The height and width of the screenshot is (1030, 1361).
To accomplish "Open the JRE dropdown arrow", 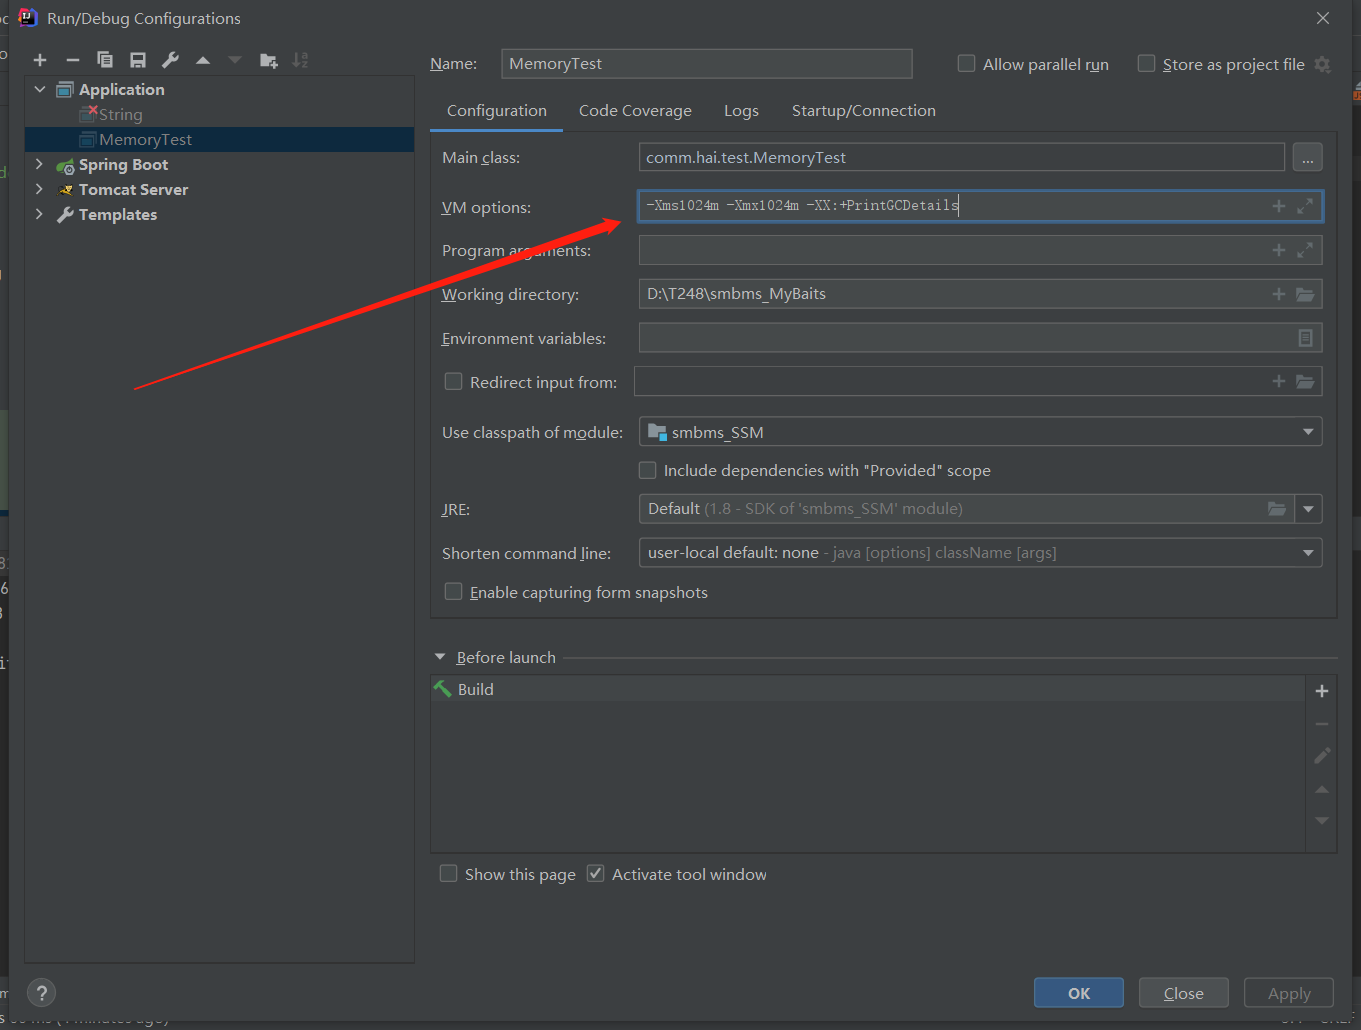I will click(x=1308, y=509).
